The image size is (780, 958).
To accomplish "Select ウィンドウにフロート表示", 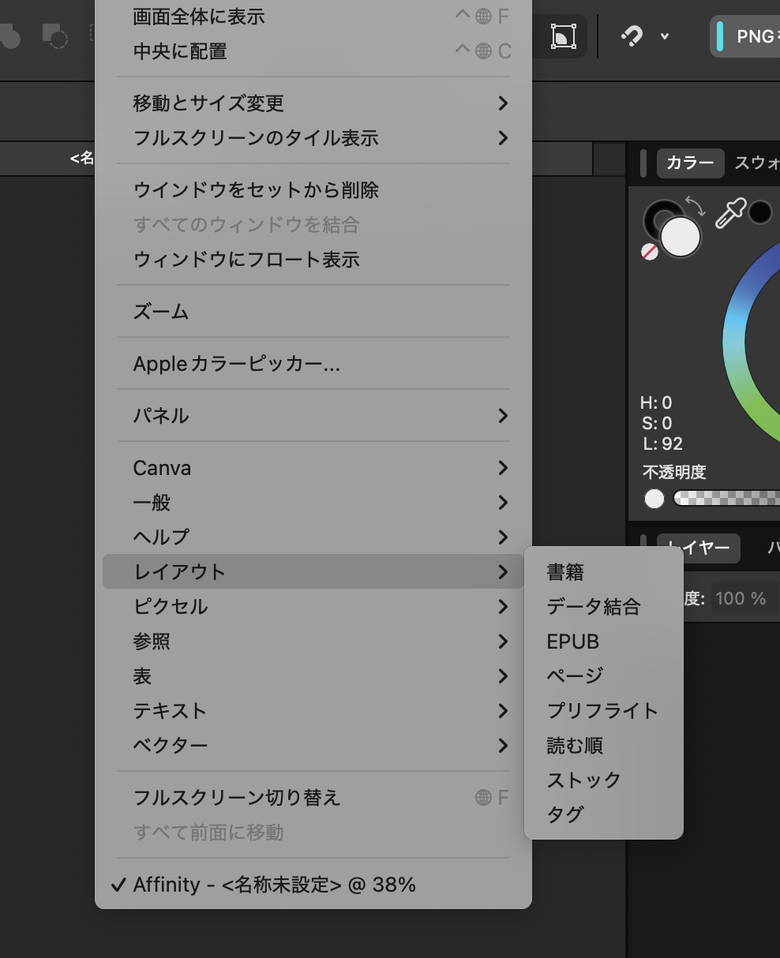I will coord(313,260).
